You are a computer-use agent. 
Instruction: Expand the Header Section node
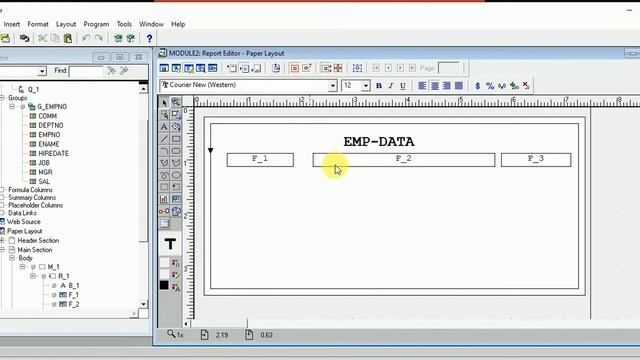[2, 240]
